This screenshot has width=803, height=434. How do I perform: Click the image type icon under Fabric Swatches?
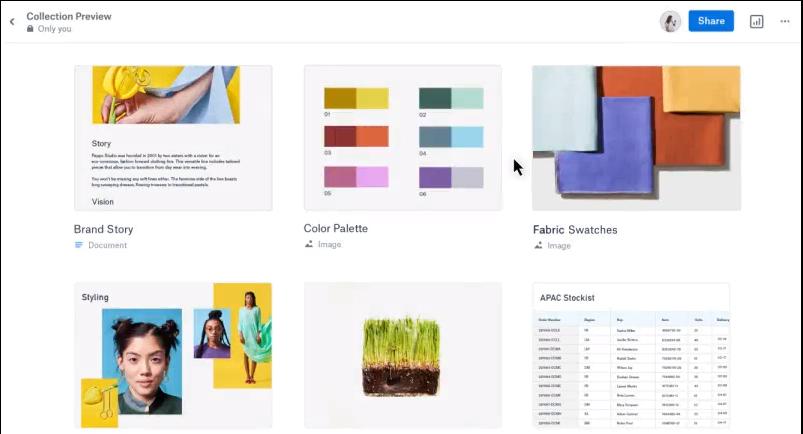538,245
